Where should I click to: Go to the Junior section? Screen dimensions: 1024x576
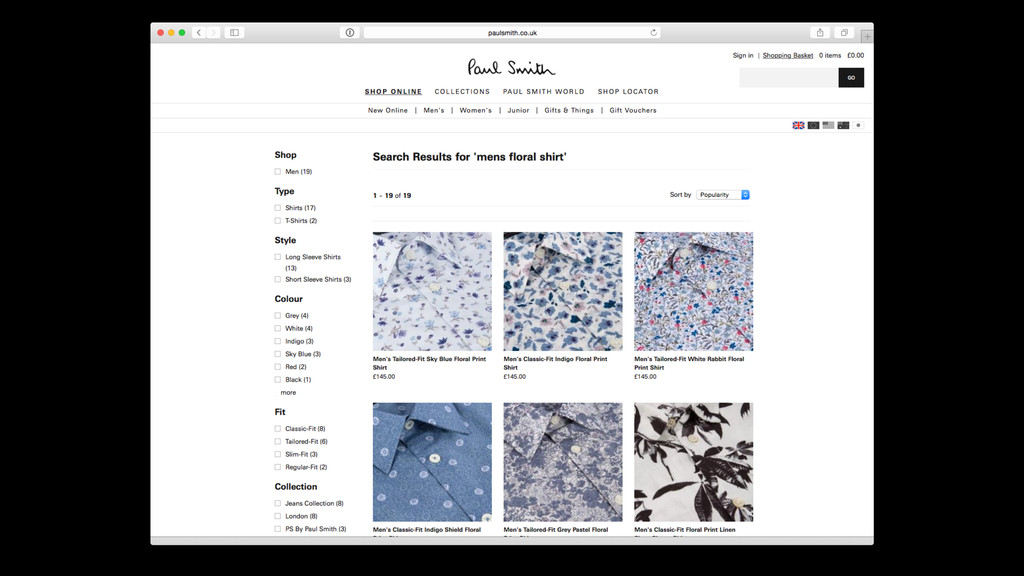point(518,110)
